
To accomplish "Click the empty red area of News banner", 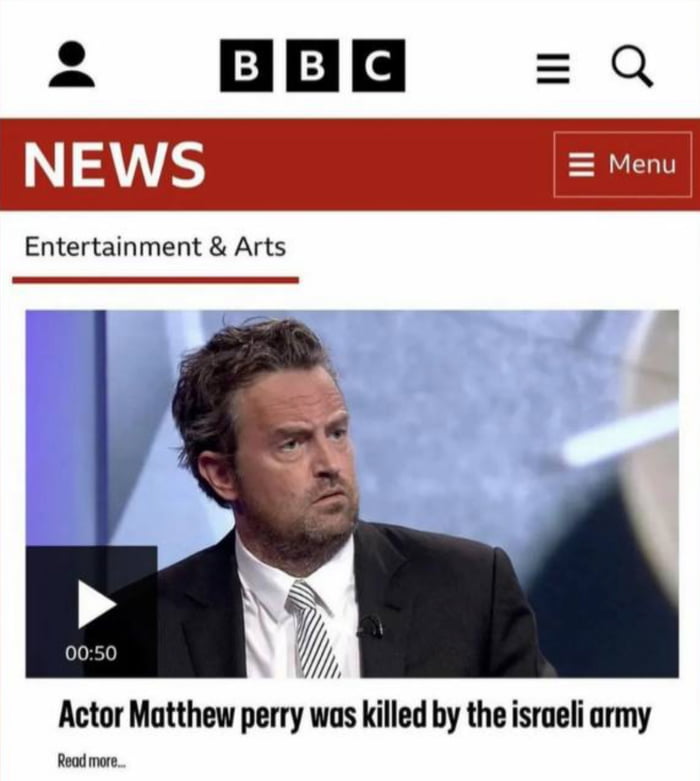I will (x=379, y=164).
